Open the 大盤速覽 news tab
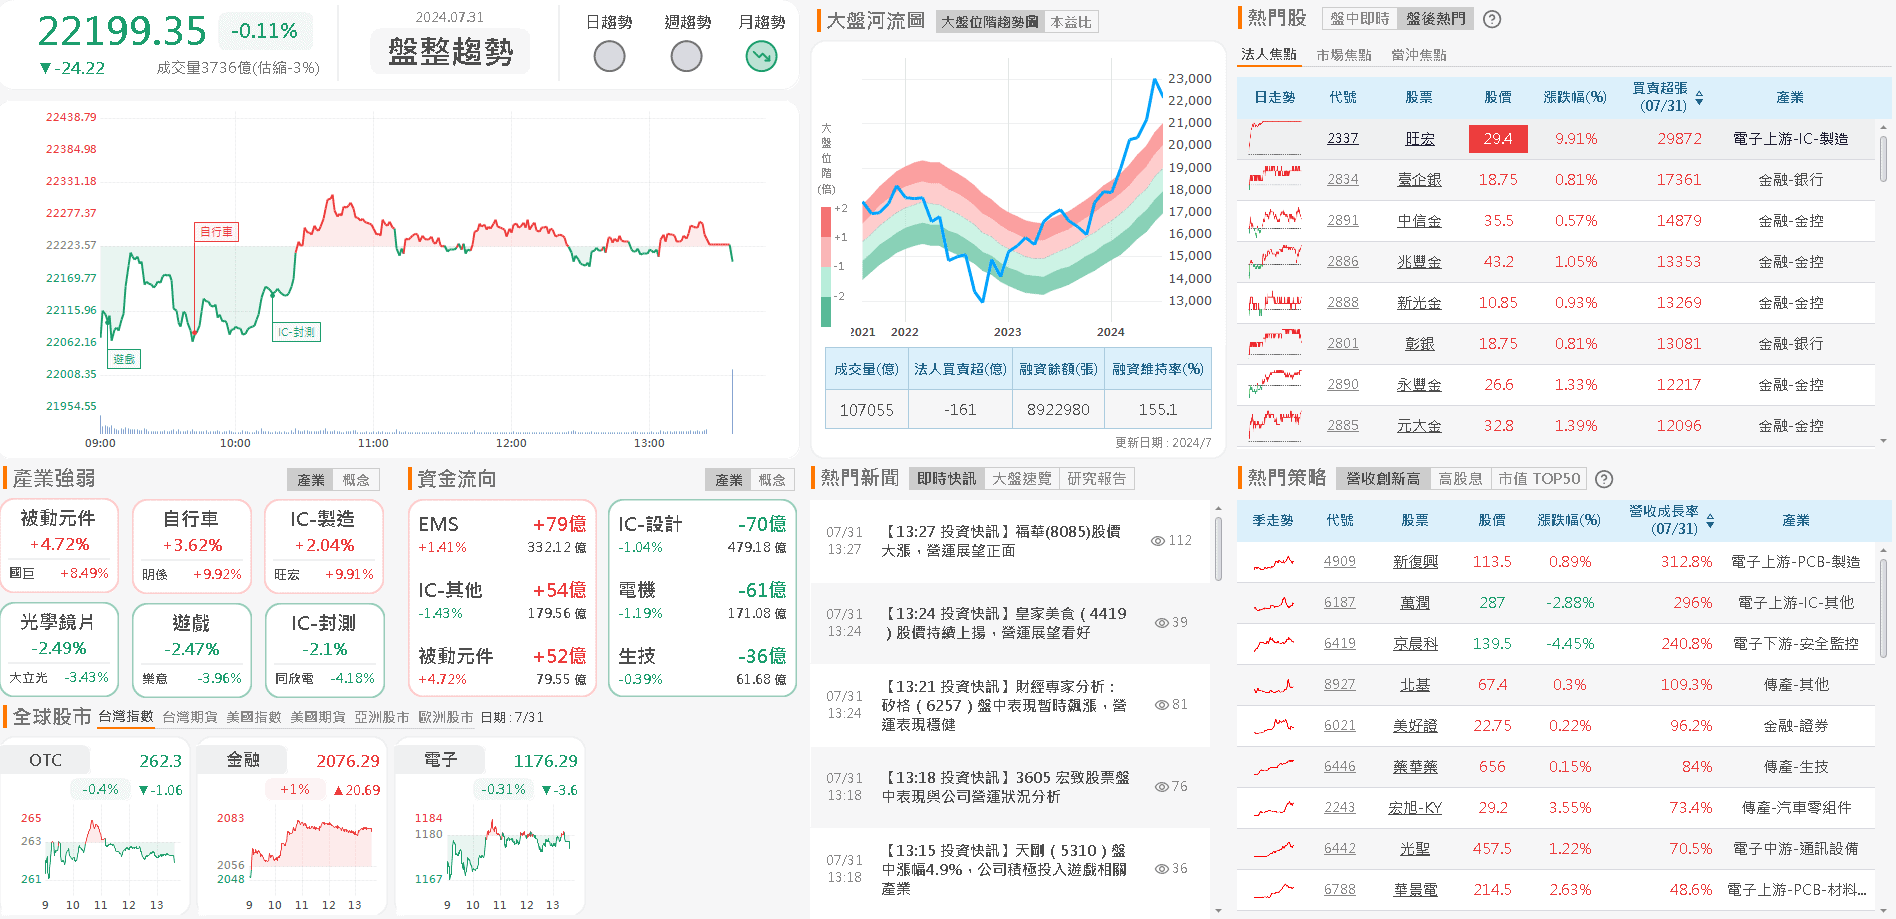 (x=1022, y=479)
